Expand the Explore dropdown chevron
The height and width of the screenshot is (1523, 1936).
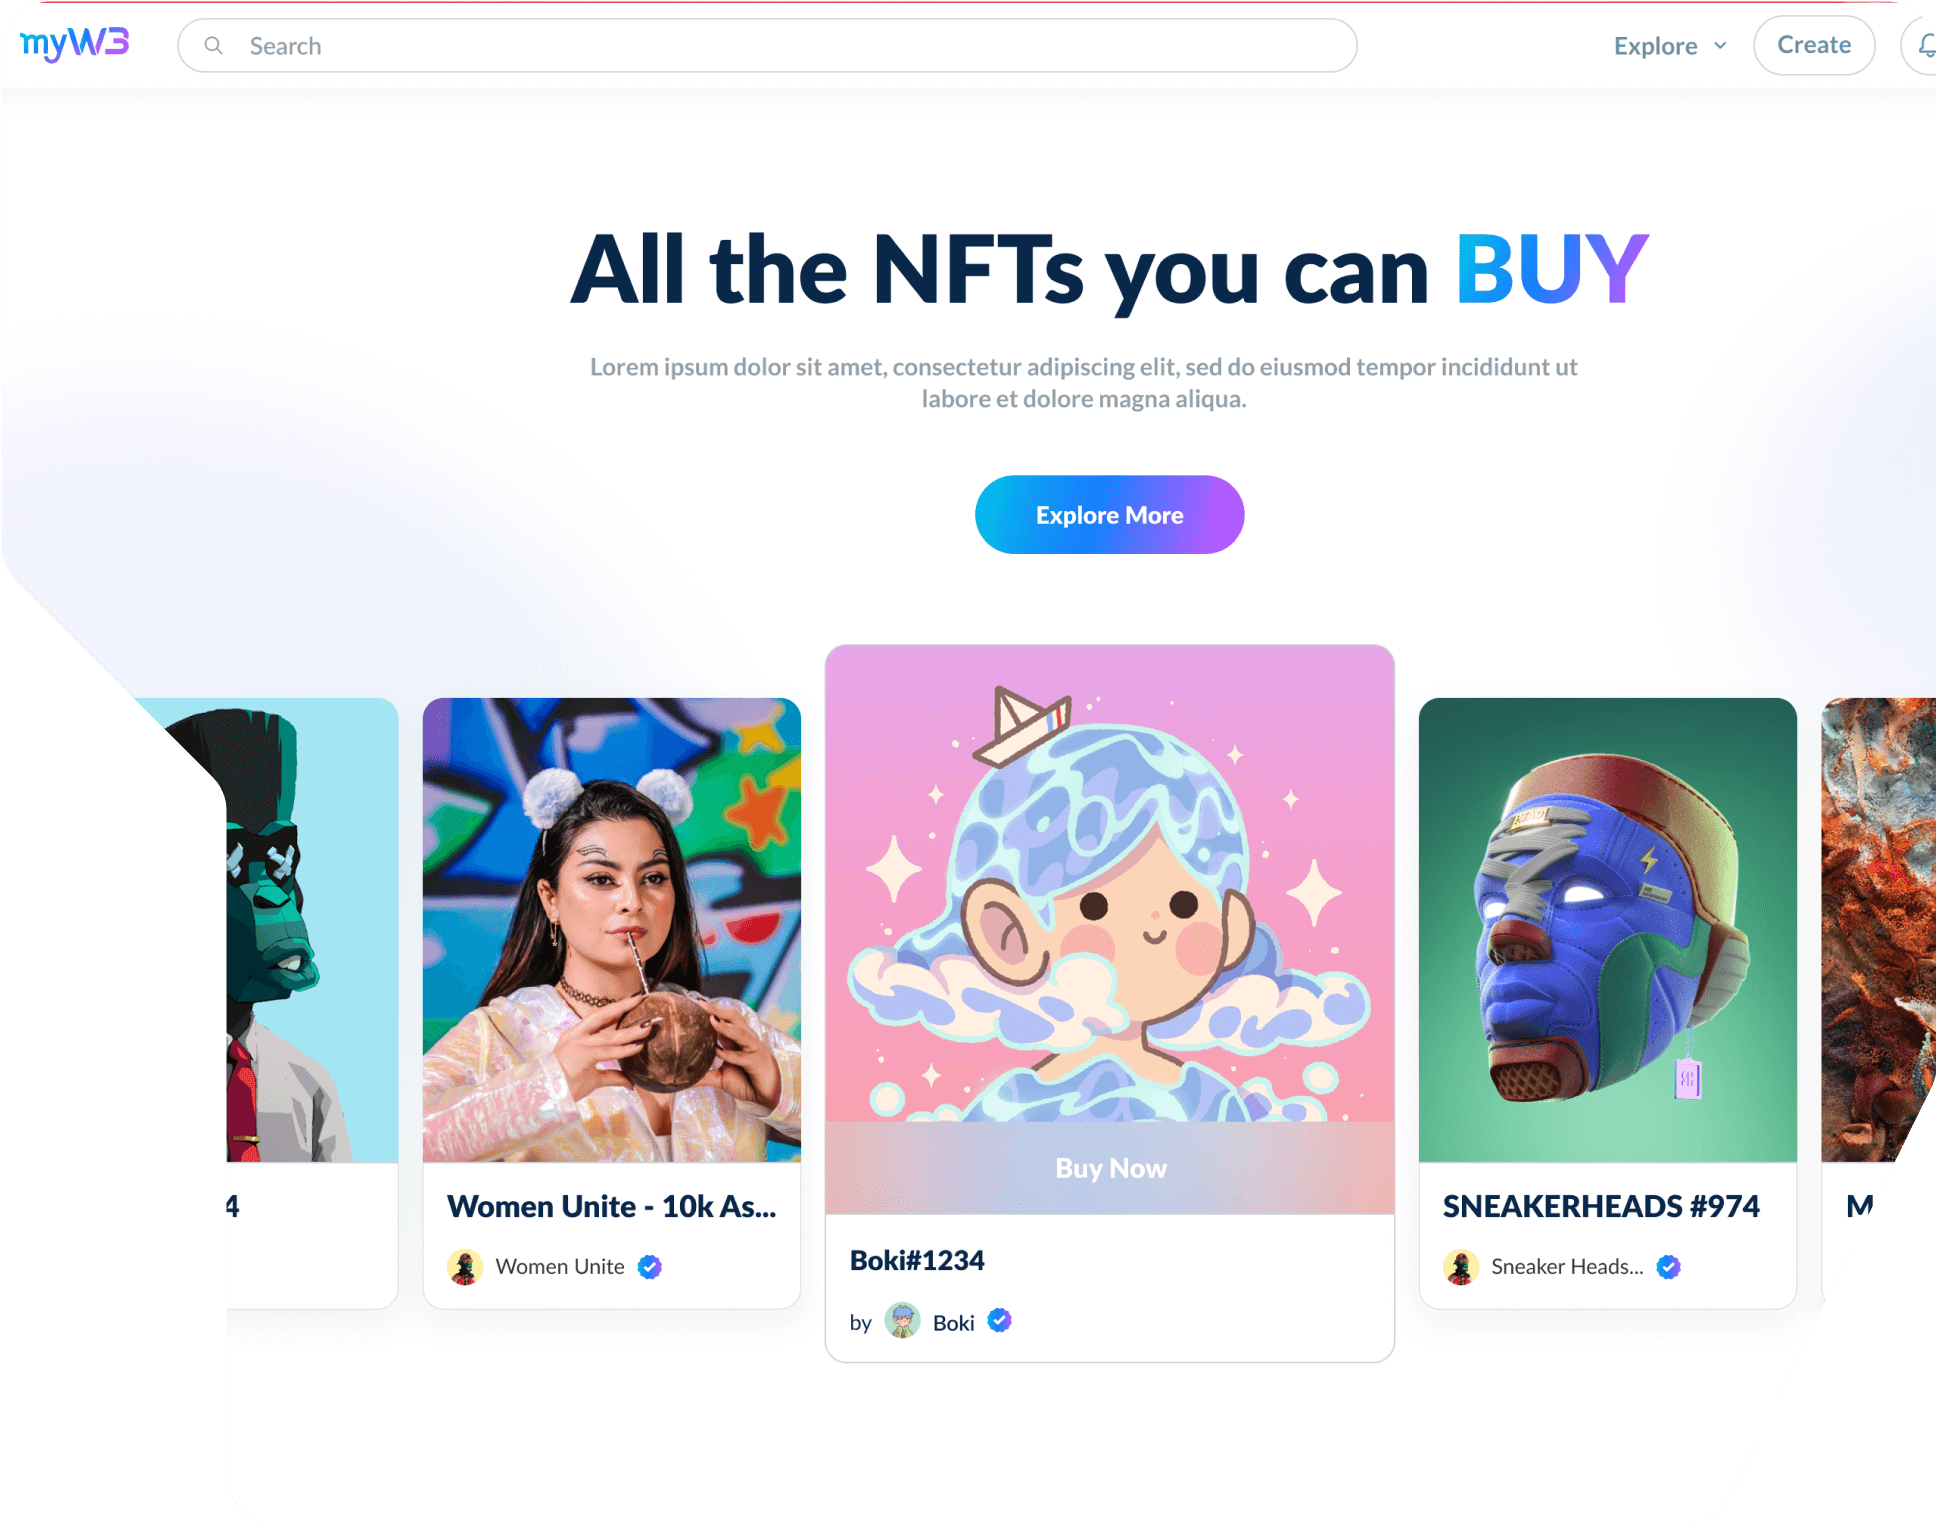(1720, 46)
